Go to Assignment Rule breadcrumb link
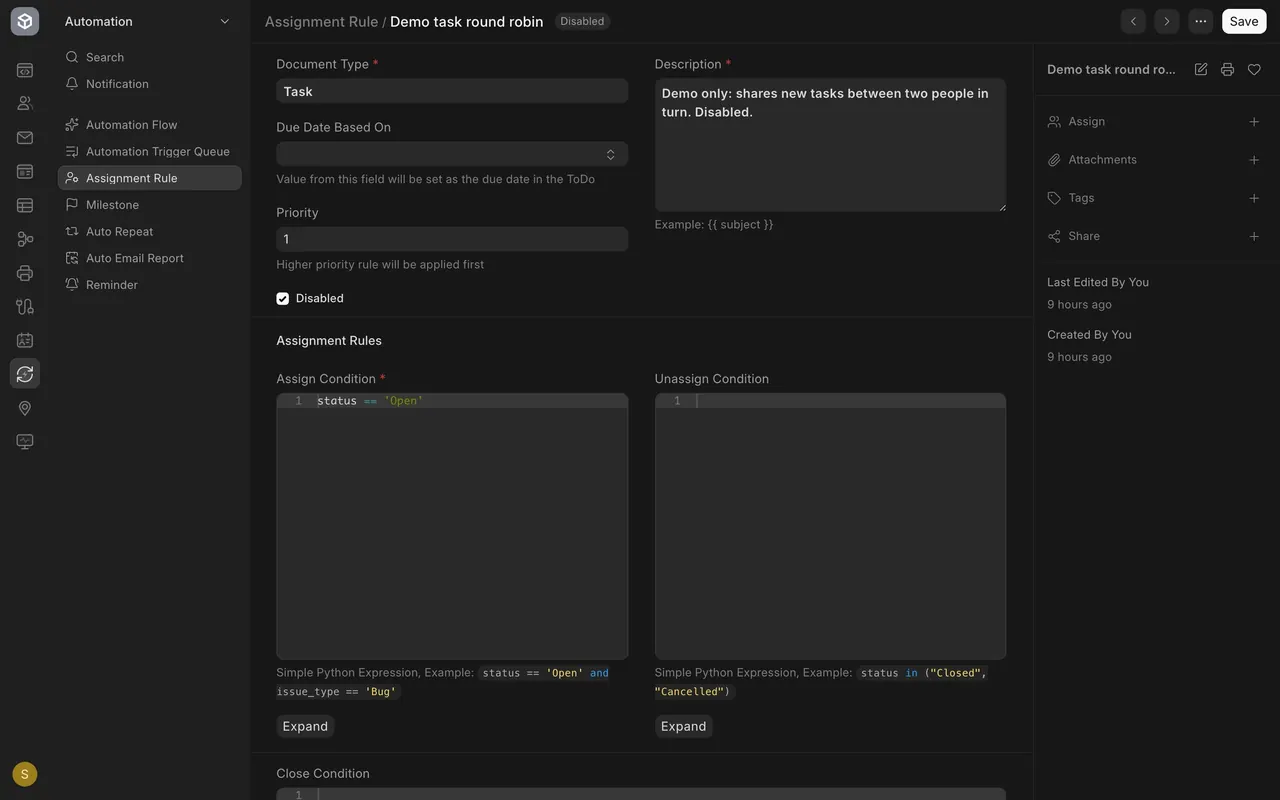Viewport: 1280px width, 800px height. tap(321, 21)
